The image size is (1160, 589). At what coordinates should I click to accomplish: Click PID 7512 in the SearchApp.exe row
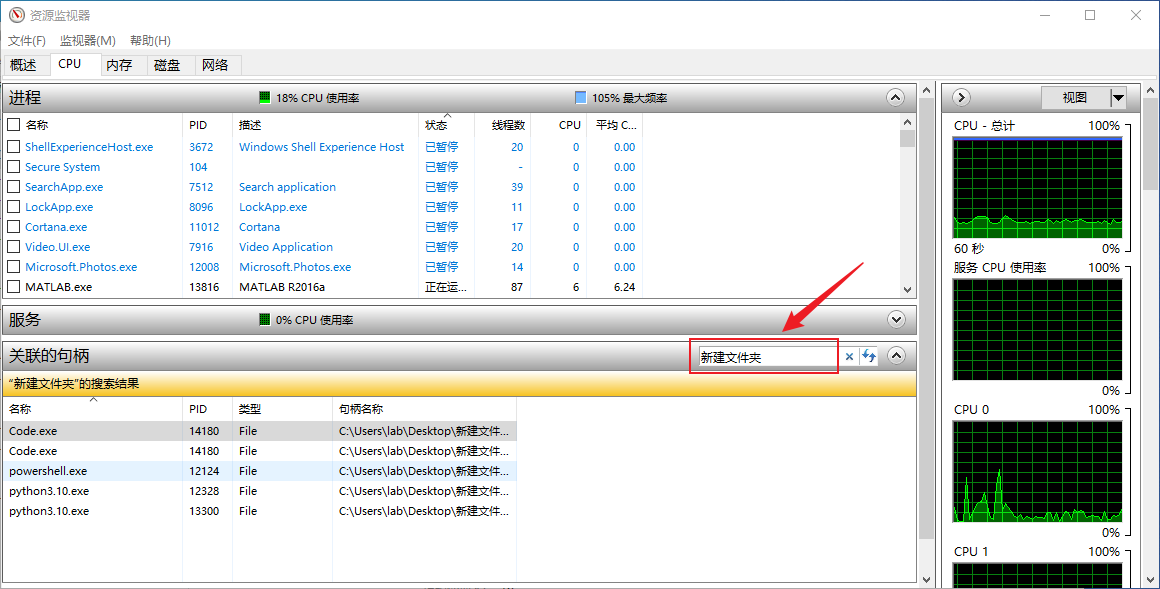201,186
